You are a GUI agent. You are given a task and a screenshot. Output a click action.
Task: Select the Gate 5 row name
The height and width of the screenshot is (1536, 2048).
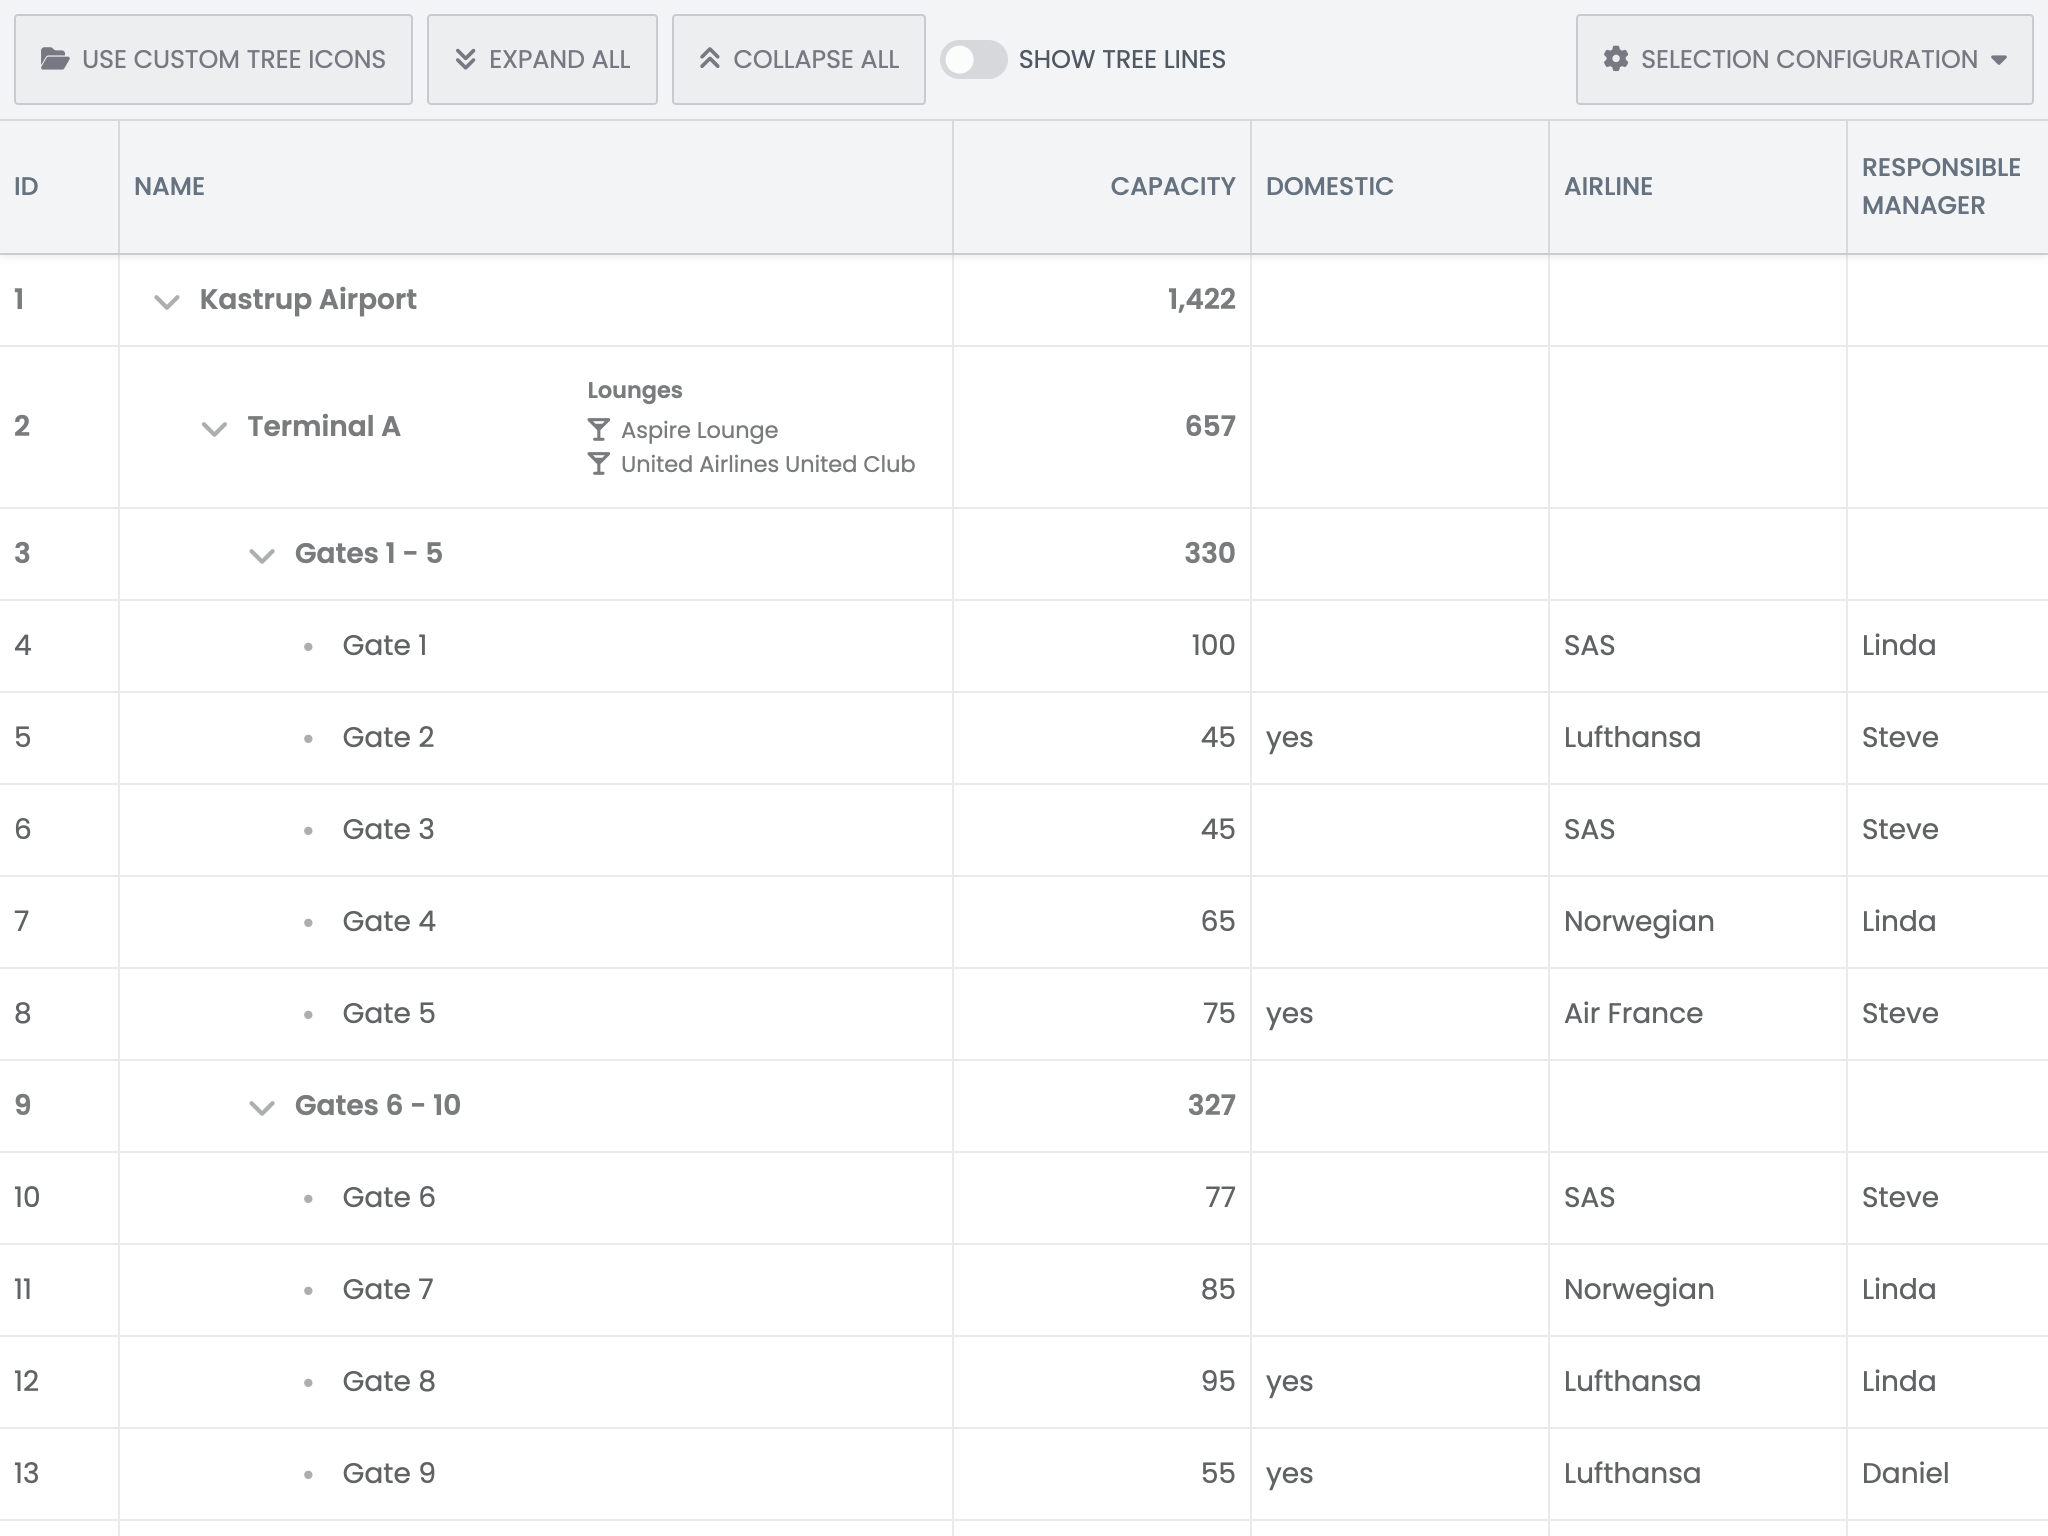(x=389, y=1013)
